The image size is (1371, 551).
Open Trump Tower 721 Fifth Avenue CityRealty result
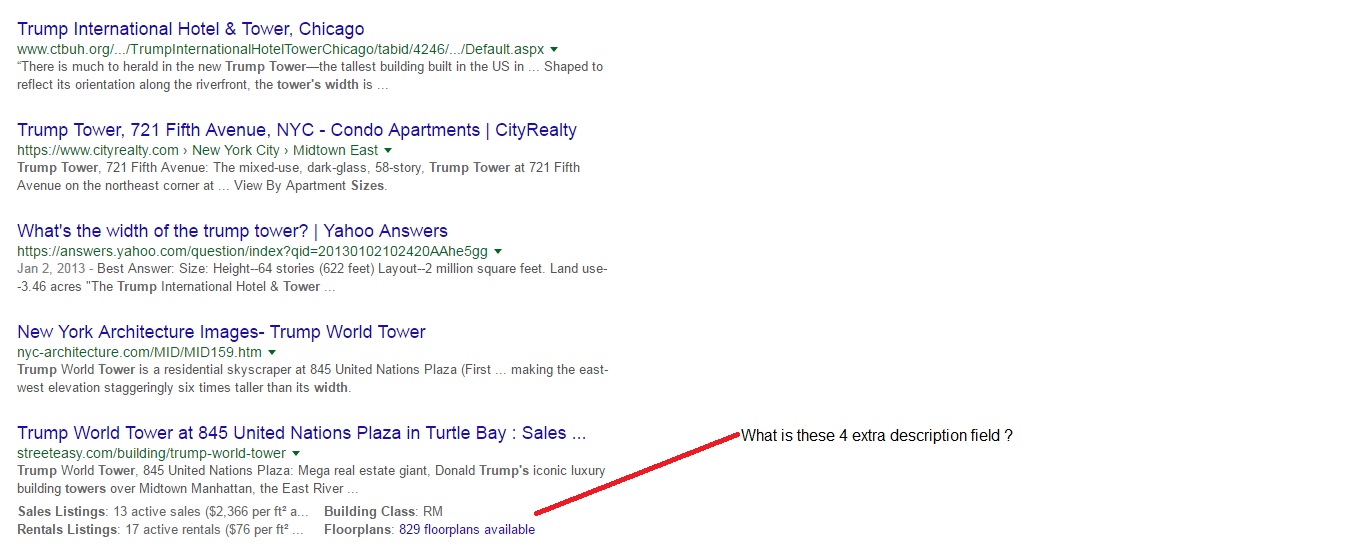coord(297,130)
